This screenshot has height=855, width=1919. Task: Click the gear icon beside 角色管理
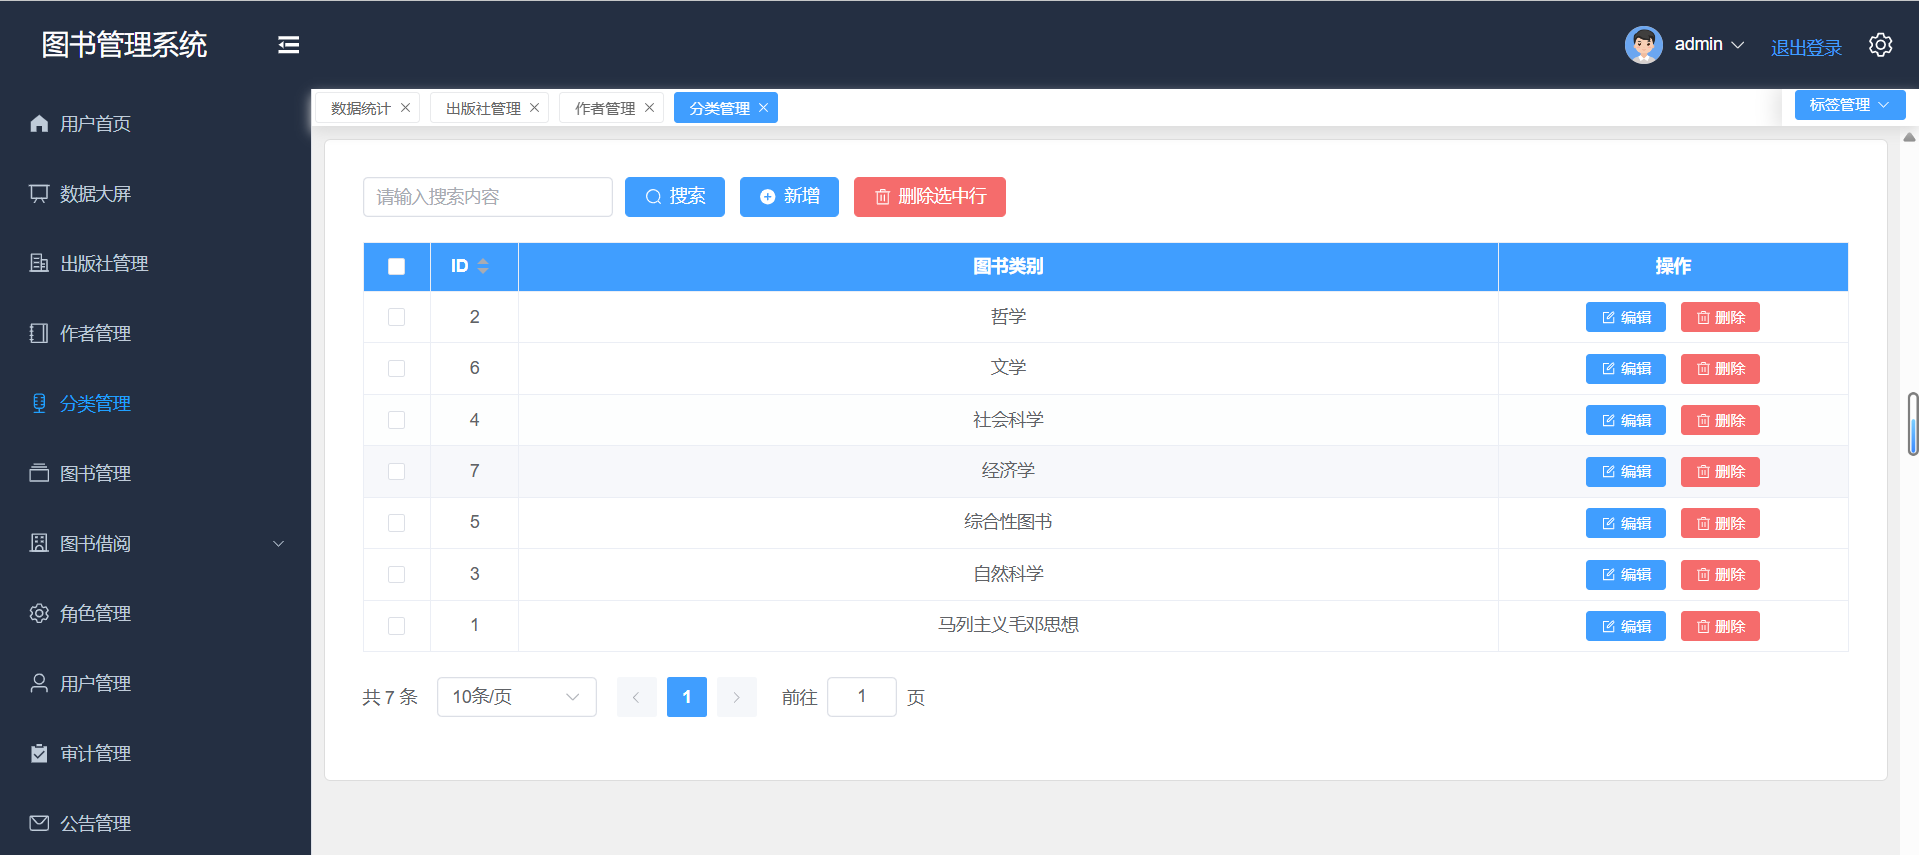pyautogui.click(x=39, y=613)
